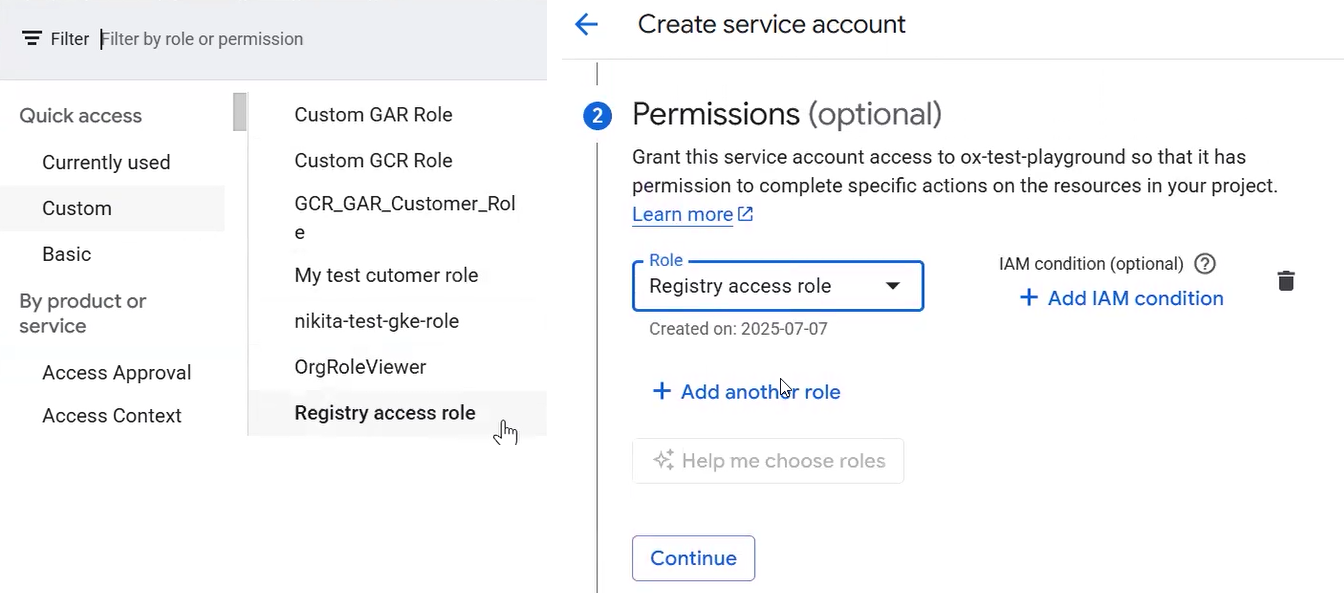Image resolution: width=1344 pixels, height=593 pixels.
Task: Open the Role dropdown
Action: coord(777,286)
